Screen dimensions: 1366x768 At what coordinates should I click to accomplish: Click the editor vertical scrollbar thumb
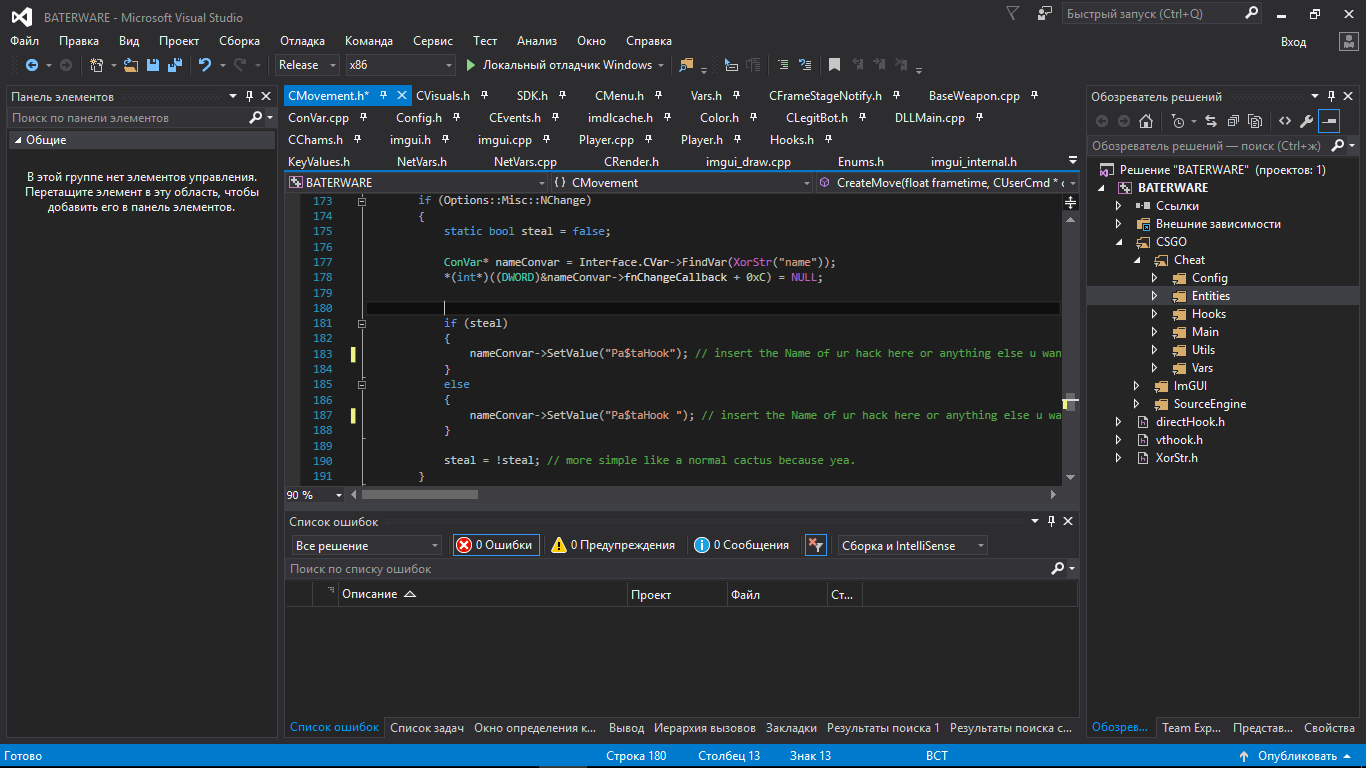click(1070, 402)
